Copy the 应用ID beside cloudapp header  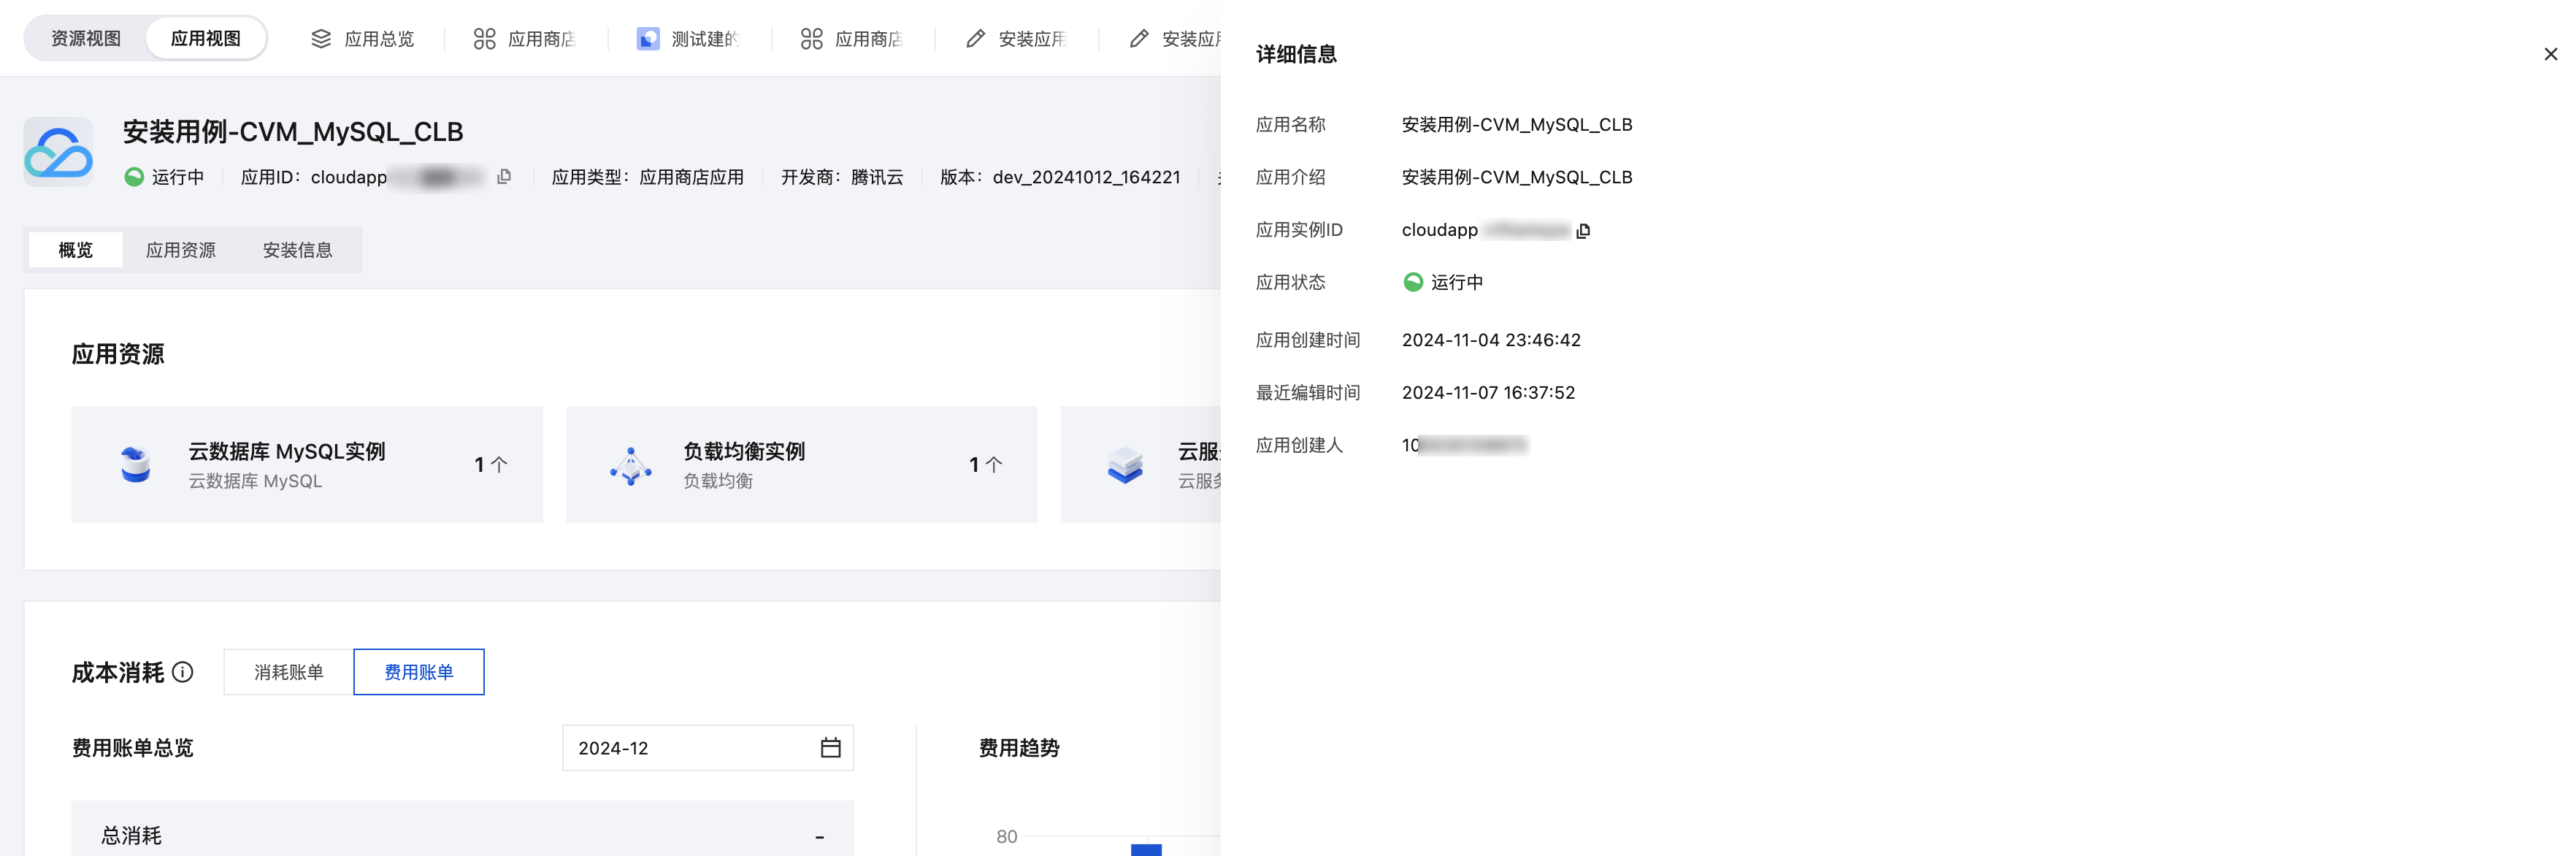[504, 177]
